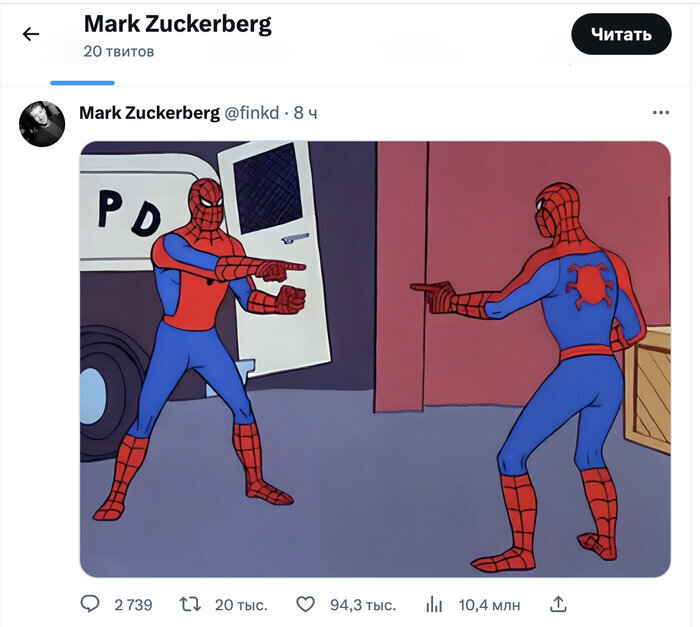Click the like count "94,3 тыс."
Screen dimensions: 700x627
click(362, 605)
